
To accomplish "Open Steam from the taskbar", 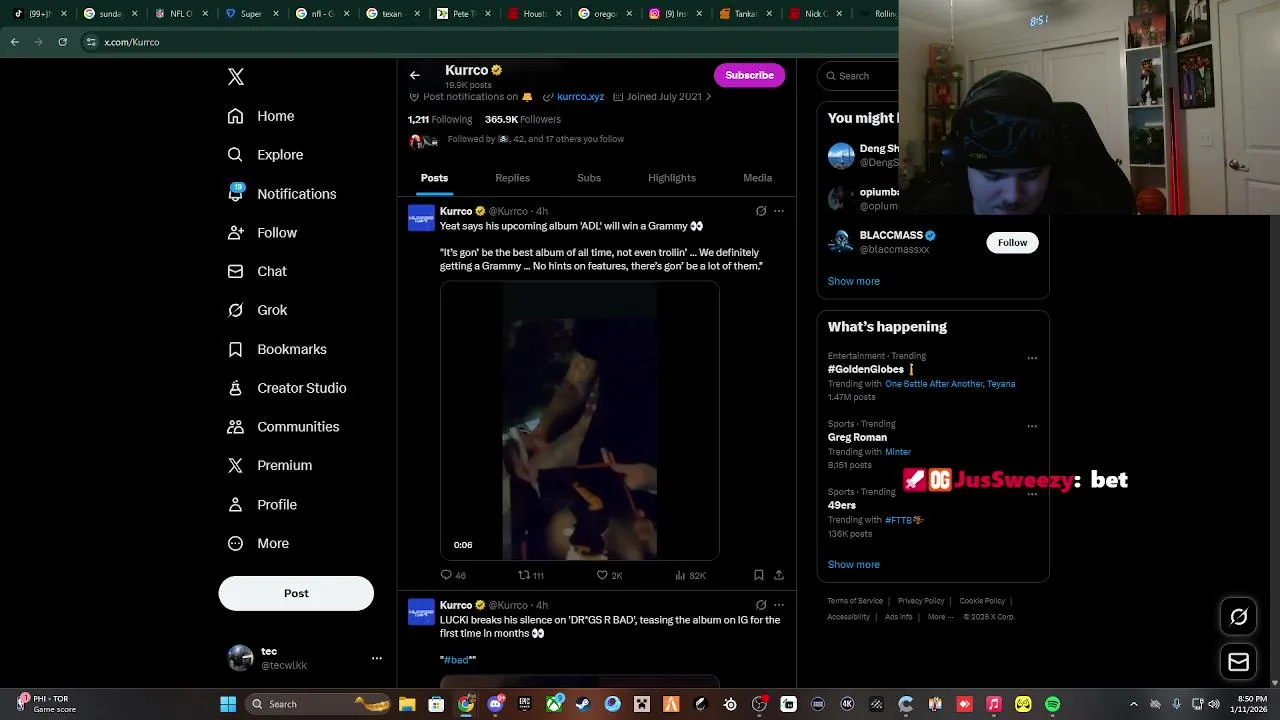I will pos(583,704).
